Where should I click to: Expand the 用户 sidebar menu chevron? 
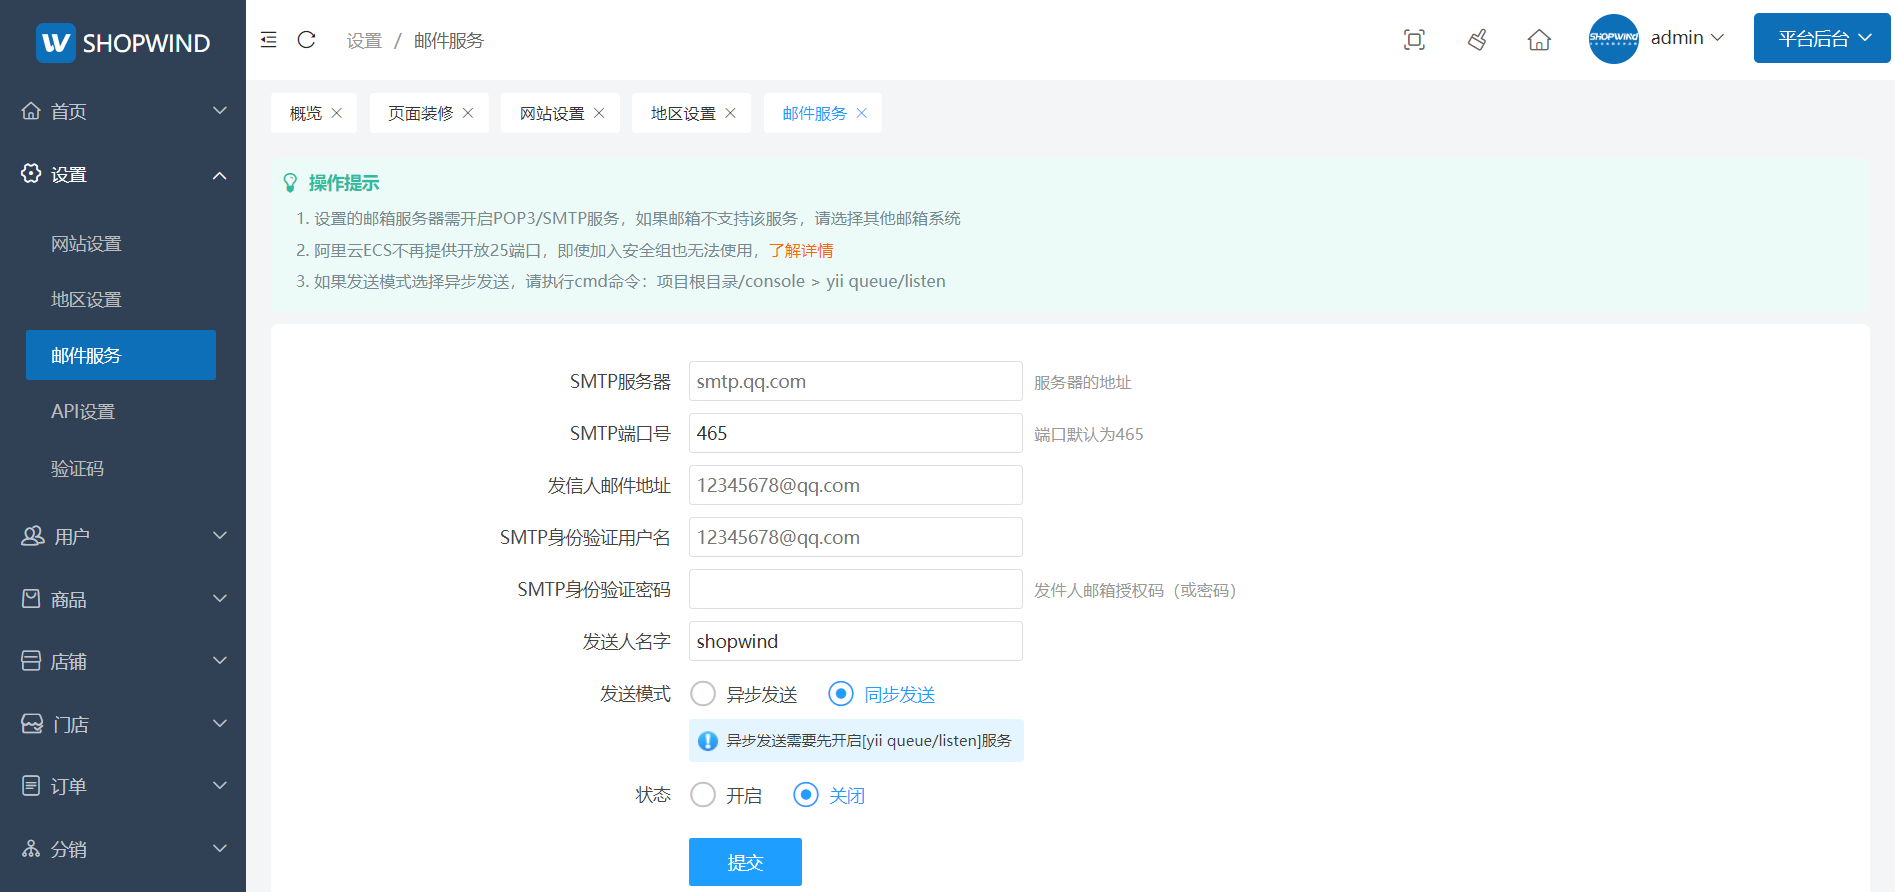click(220, 536)
